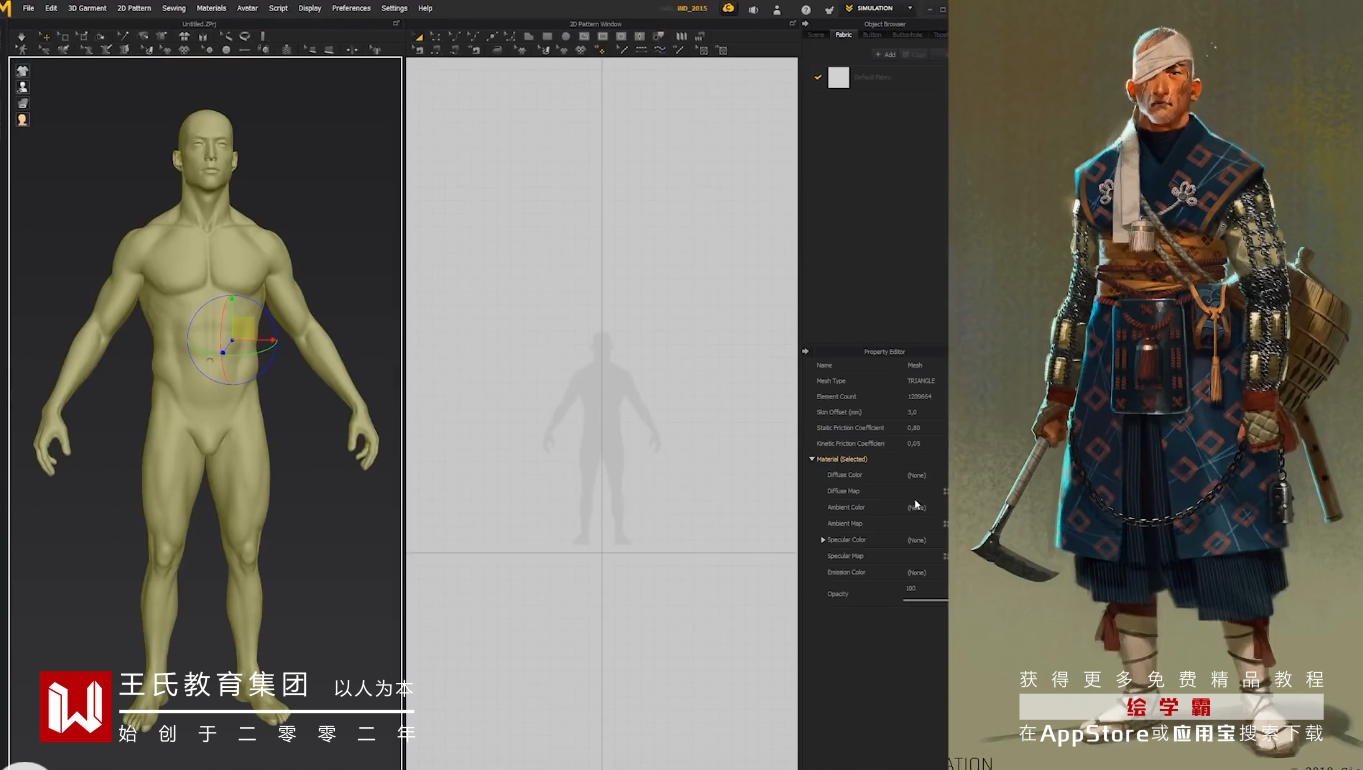Click the Opacity slider bar
Screen dimensions: 1363x770
coord(925,600)
